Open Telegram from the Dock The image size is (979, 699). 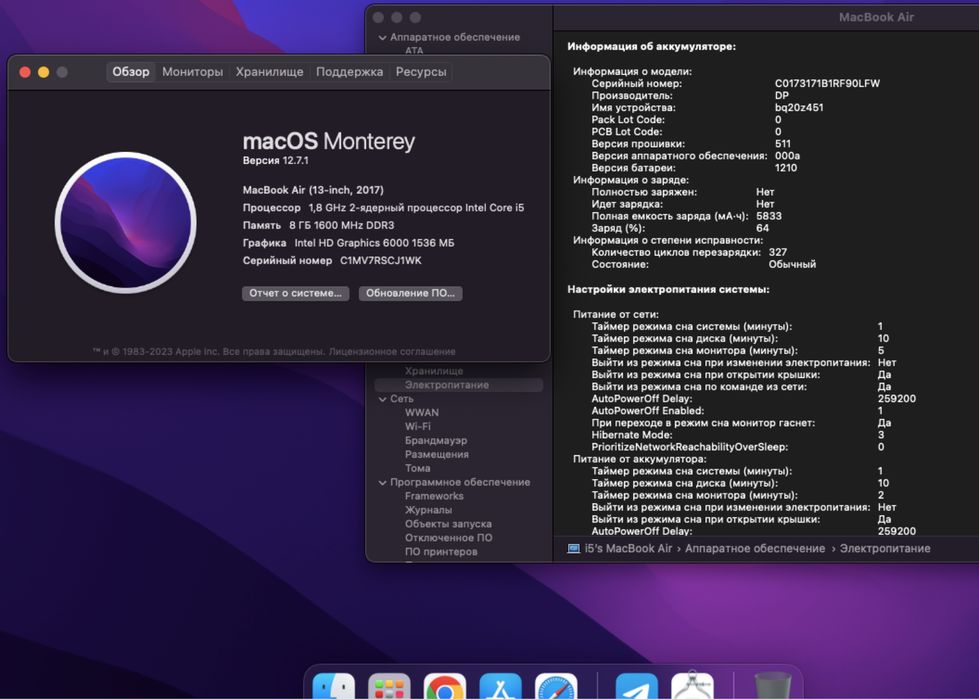pos(636,687)
